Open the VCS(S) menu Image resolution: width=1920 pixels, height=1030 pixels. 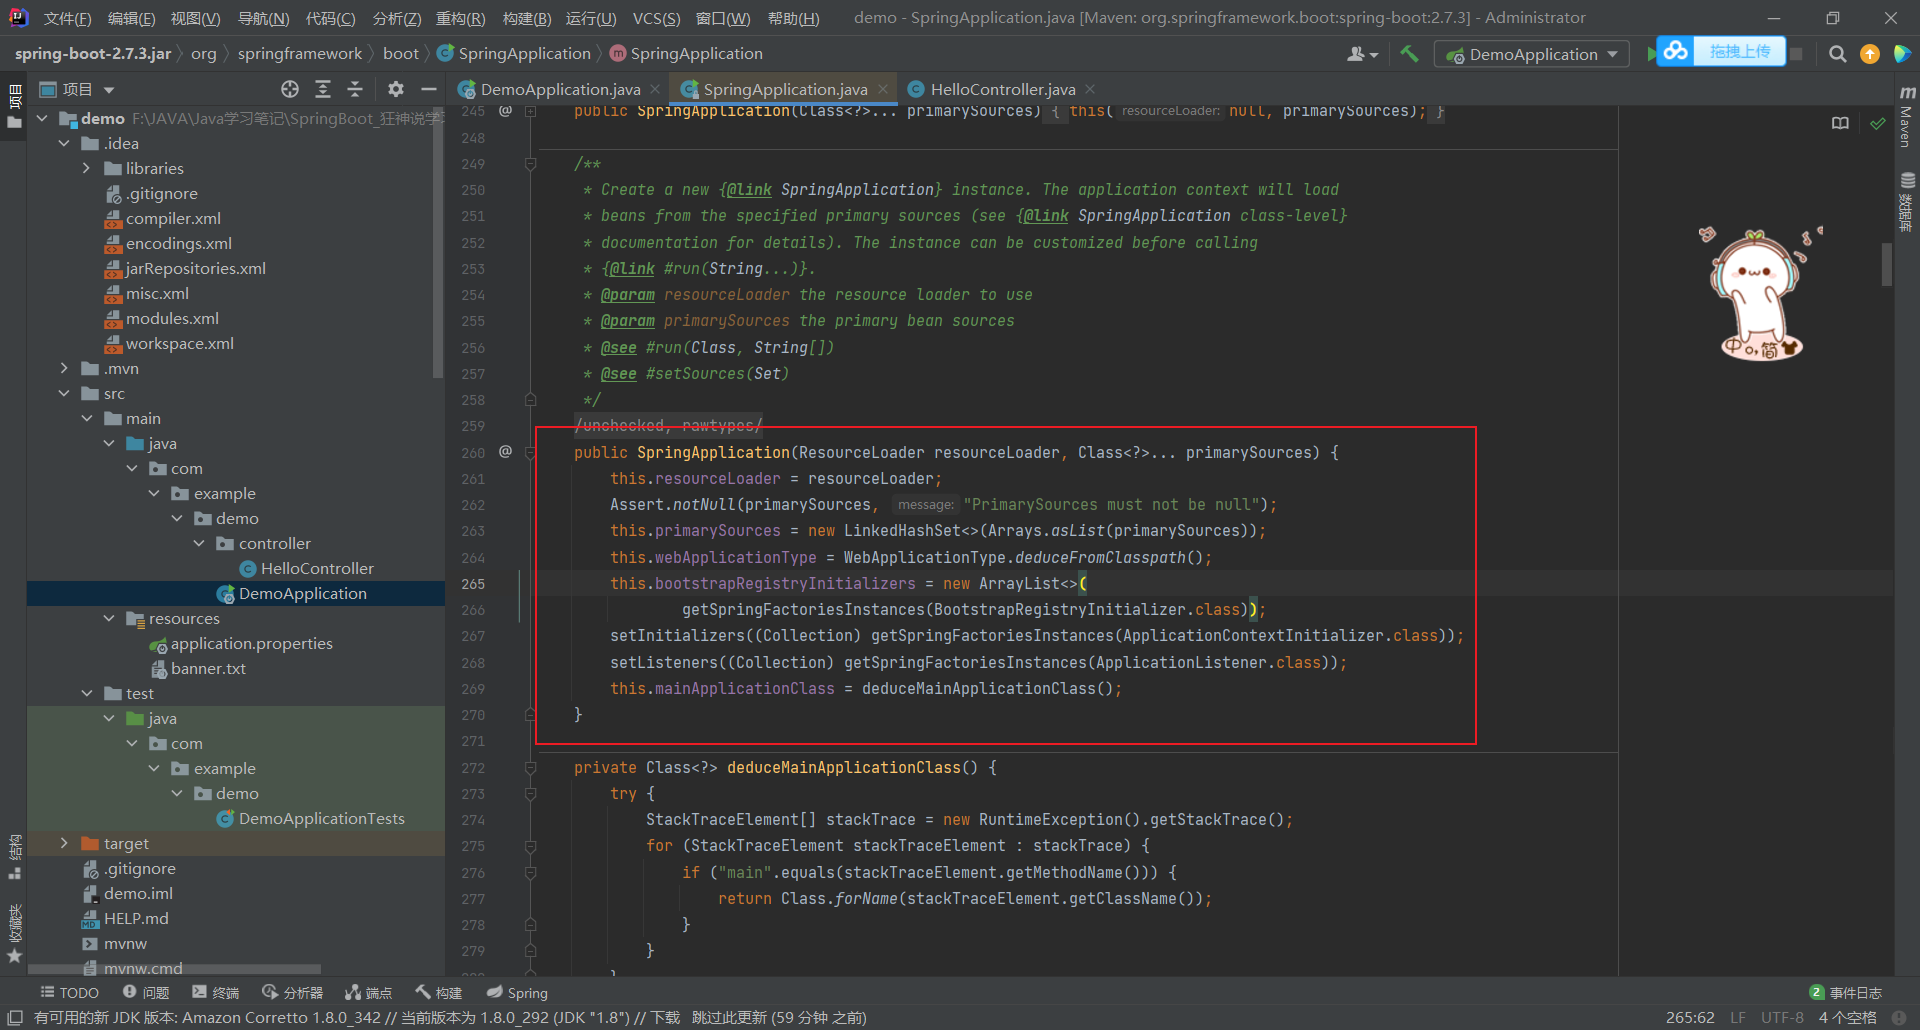tap(656, 18)
